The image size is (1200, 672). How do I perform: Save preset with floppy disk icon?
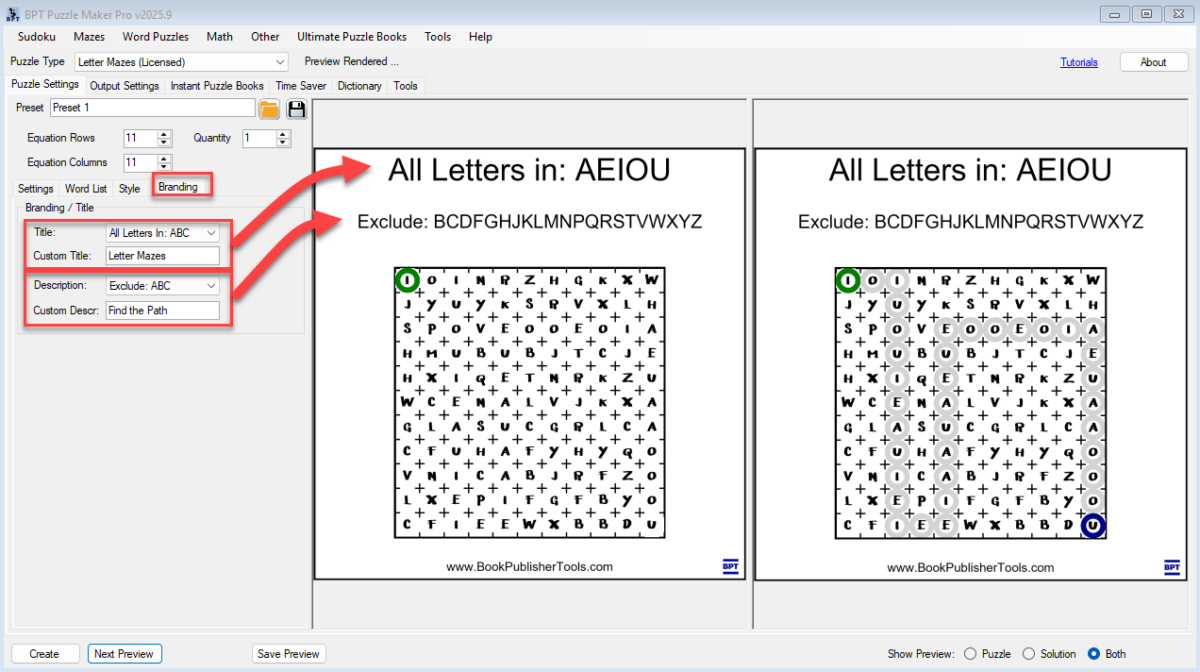pos(296,109)
